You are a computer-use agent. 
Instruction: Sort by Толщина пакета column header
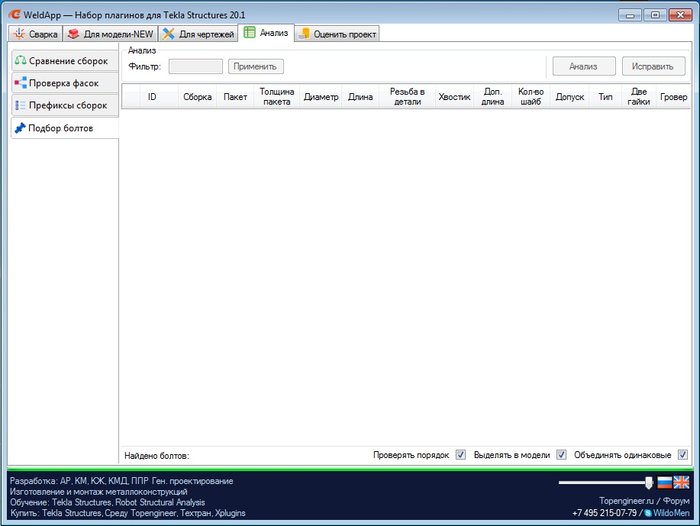point(277,96)
